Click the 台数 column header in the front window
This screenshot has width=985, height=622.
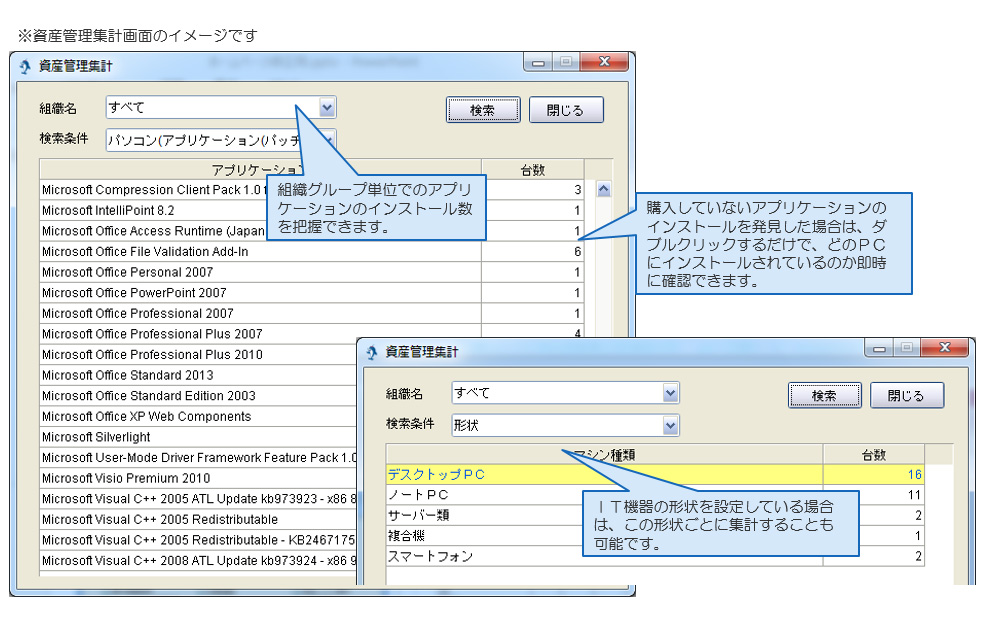coord(874,454)
